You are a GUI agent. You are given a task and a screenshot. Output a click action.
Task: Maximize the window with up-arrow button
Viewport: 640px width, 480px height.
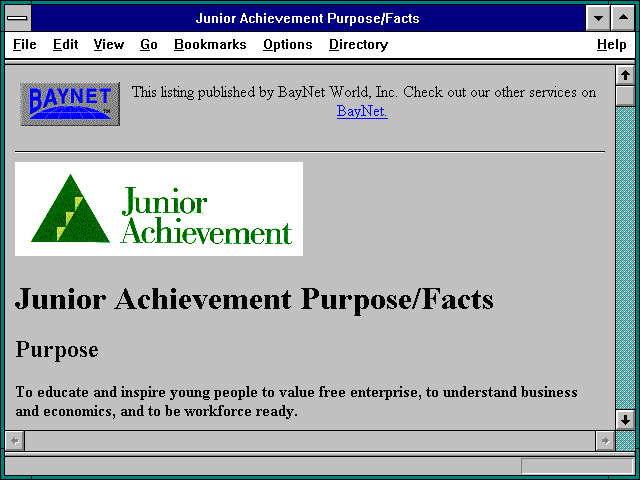[623, 18]
